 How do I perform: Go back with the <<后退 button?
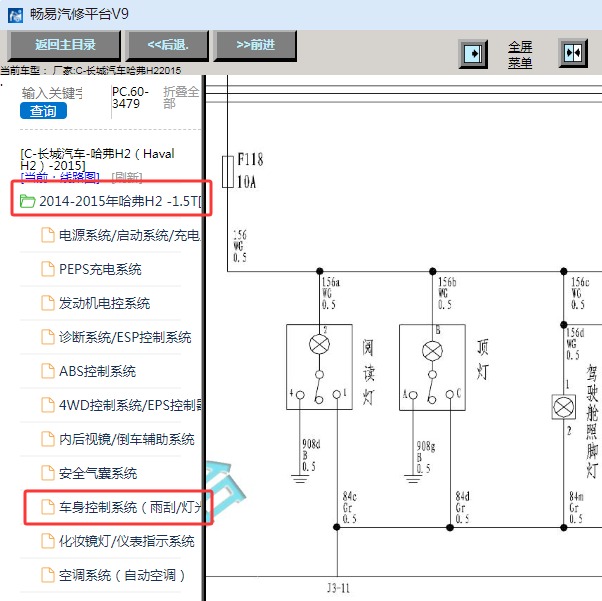168,45
